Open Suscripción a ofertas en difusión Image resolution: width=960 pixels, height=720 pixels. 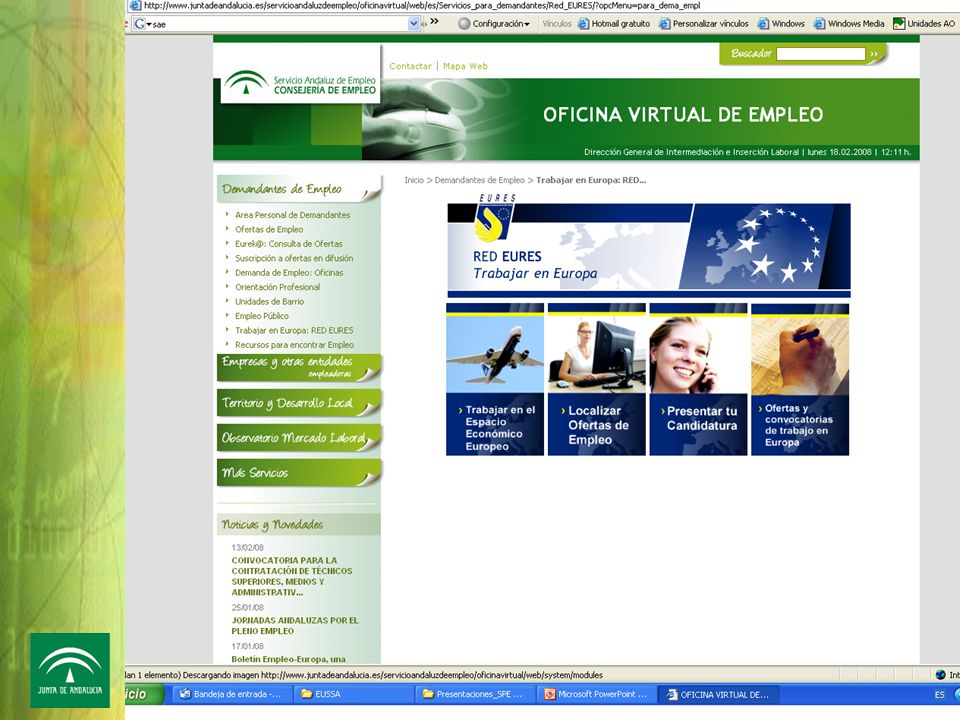[294, 258]
